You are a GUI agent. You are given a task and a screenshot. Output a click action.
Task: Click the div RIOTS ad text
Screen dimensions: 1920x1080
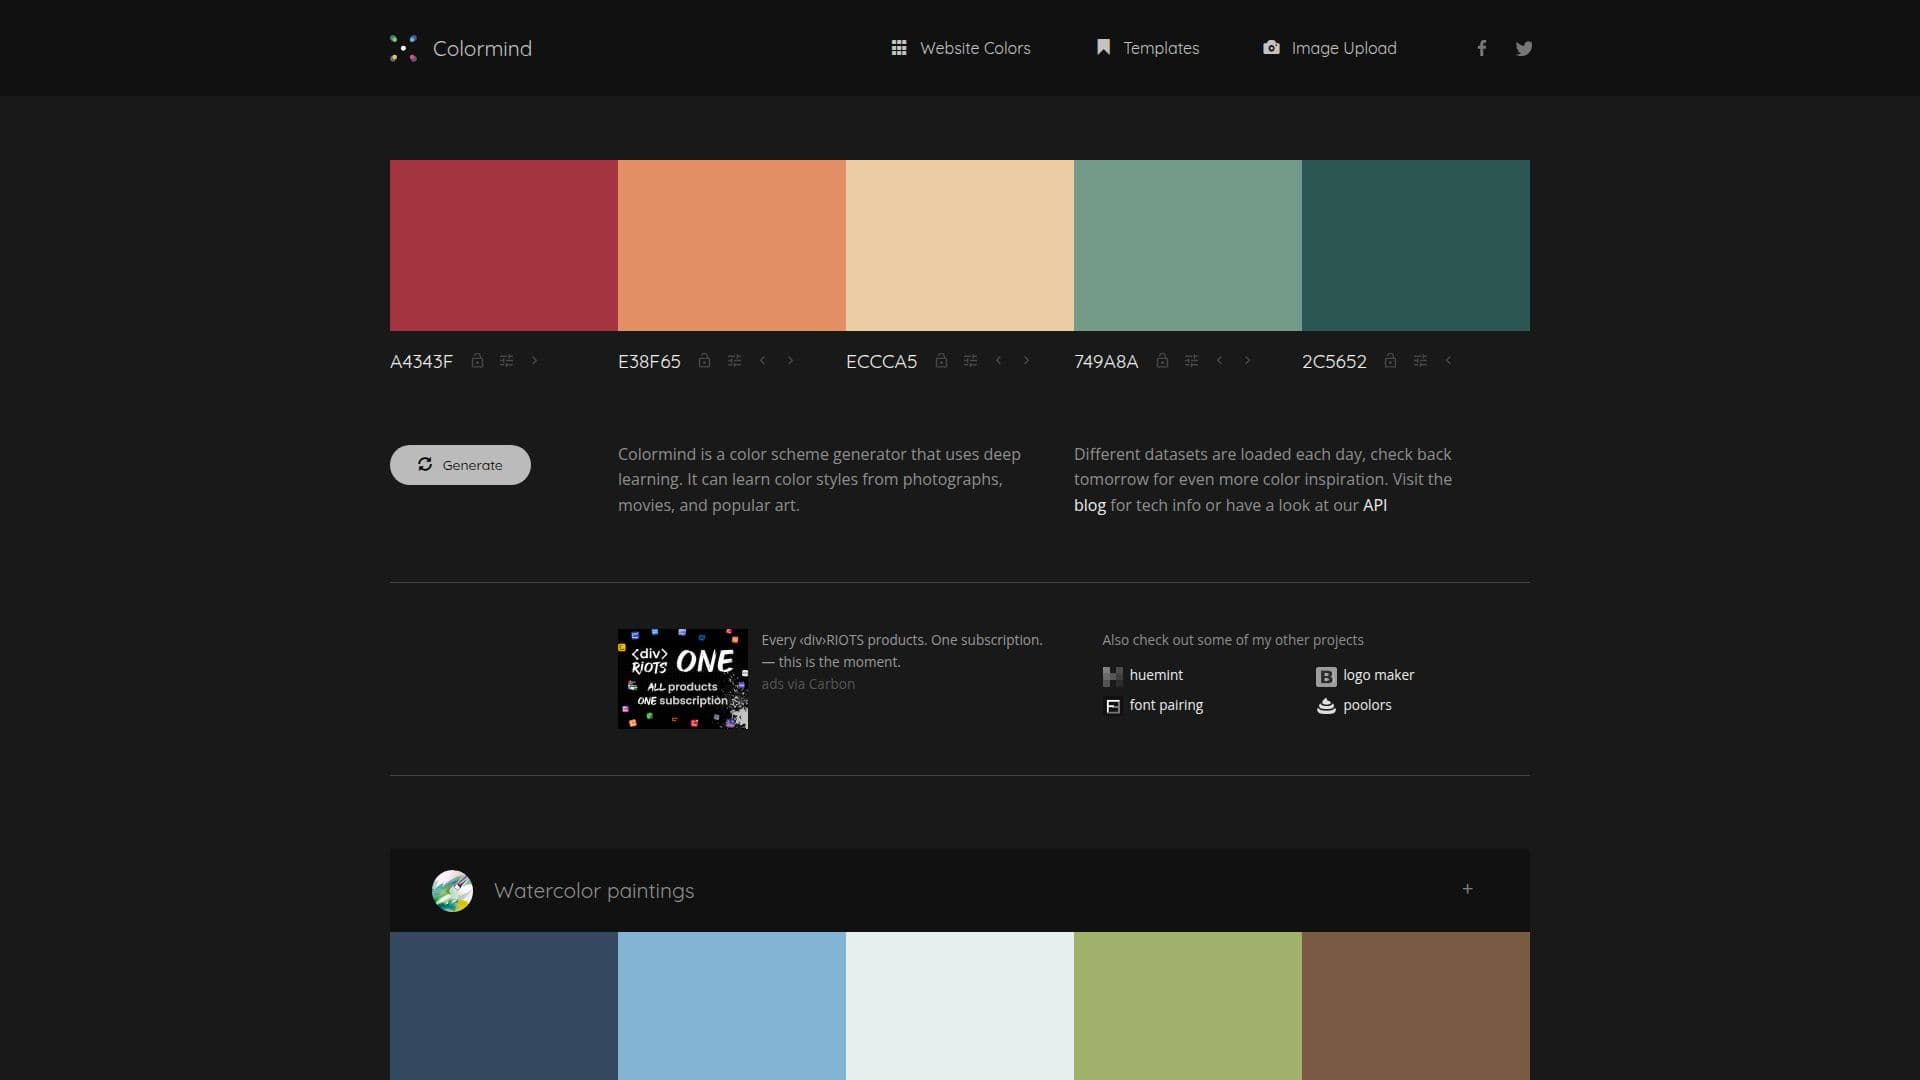click(x=902, y=651)
